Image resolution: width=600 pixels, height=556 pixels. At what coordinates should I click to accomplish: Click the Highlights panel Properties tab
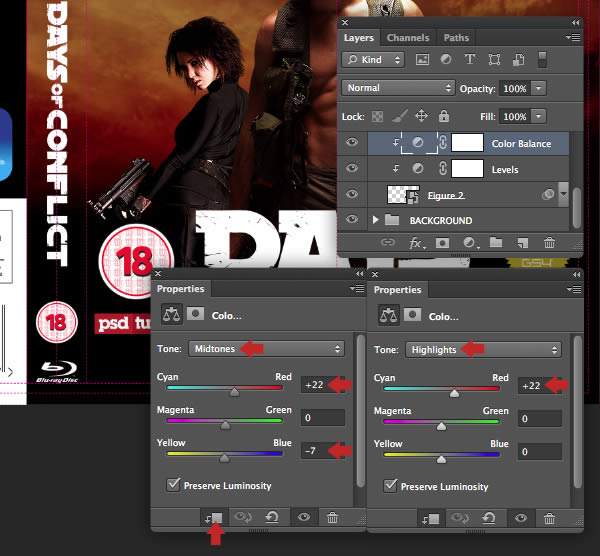398,290
